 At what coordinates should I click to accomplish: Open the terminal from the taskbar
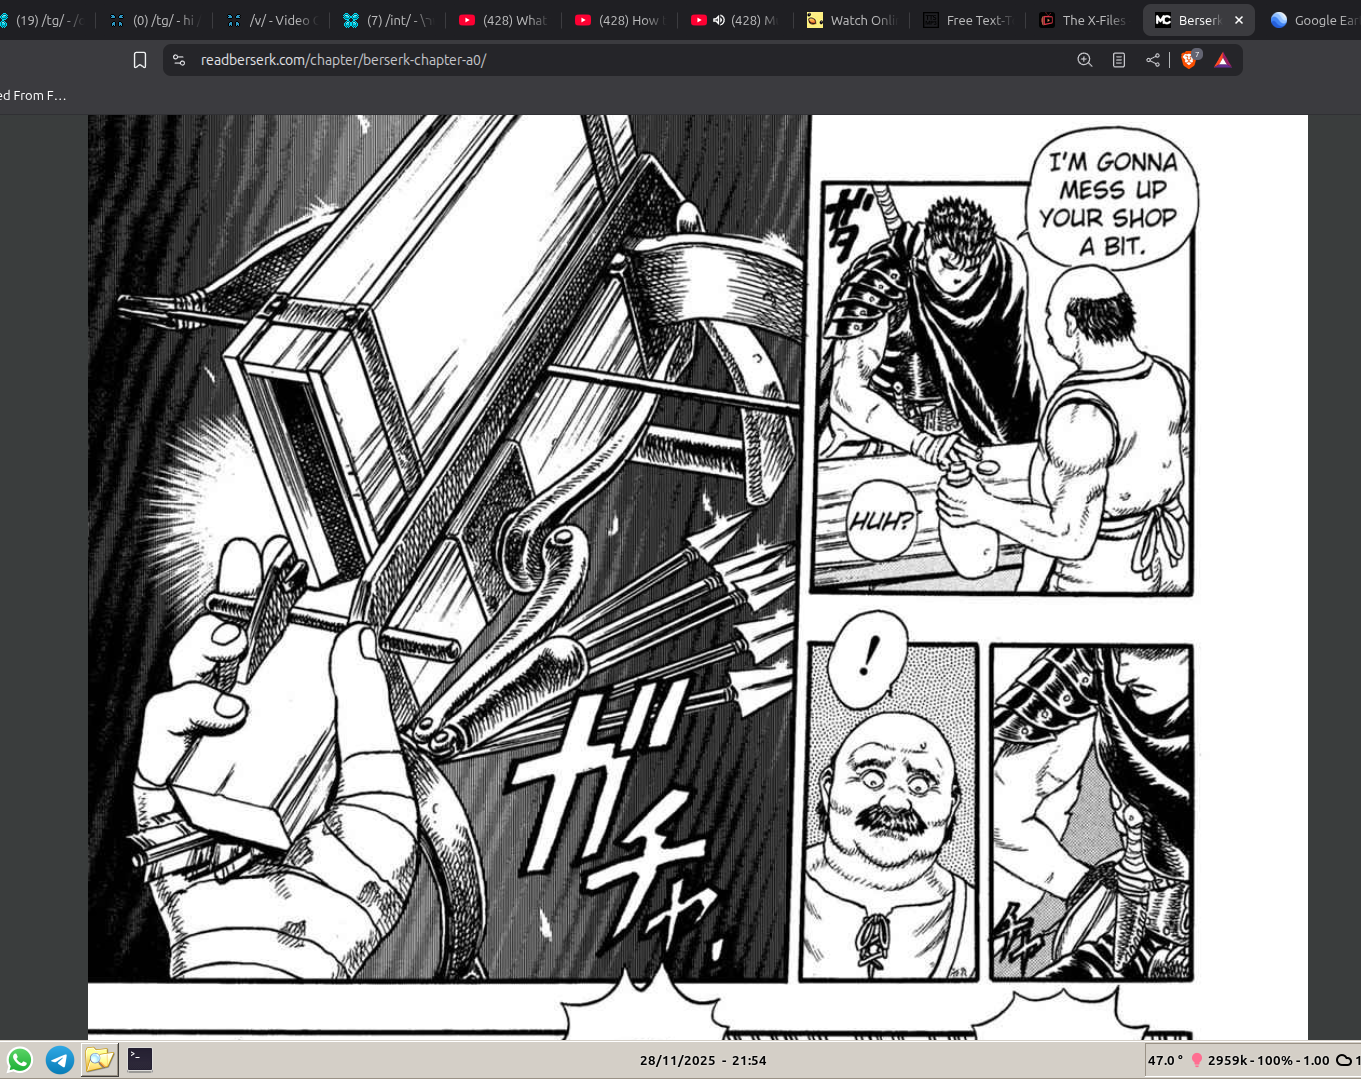click(x=140, y=1060)
